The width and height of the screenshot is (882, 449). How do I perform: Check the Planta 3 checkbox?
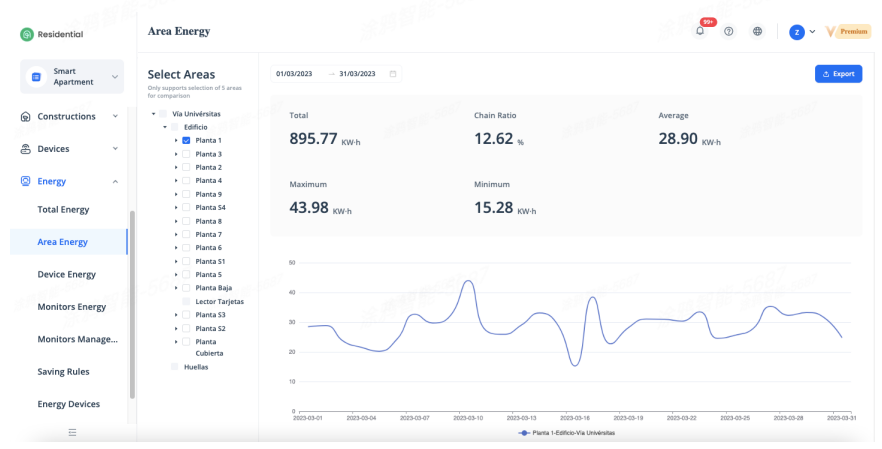click(x=186, y=154)
